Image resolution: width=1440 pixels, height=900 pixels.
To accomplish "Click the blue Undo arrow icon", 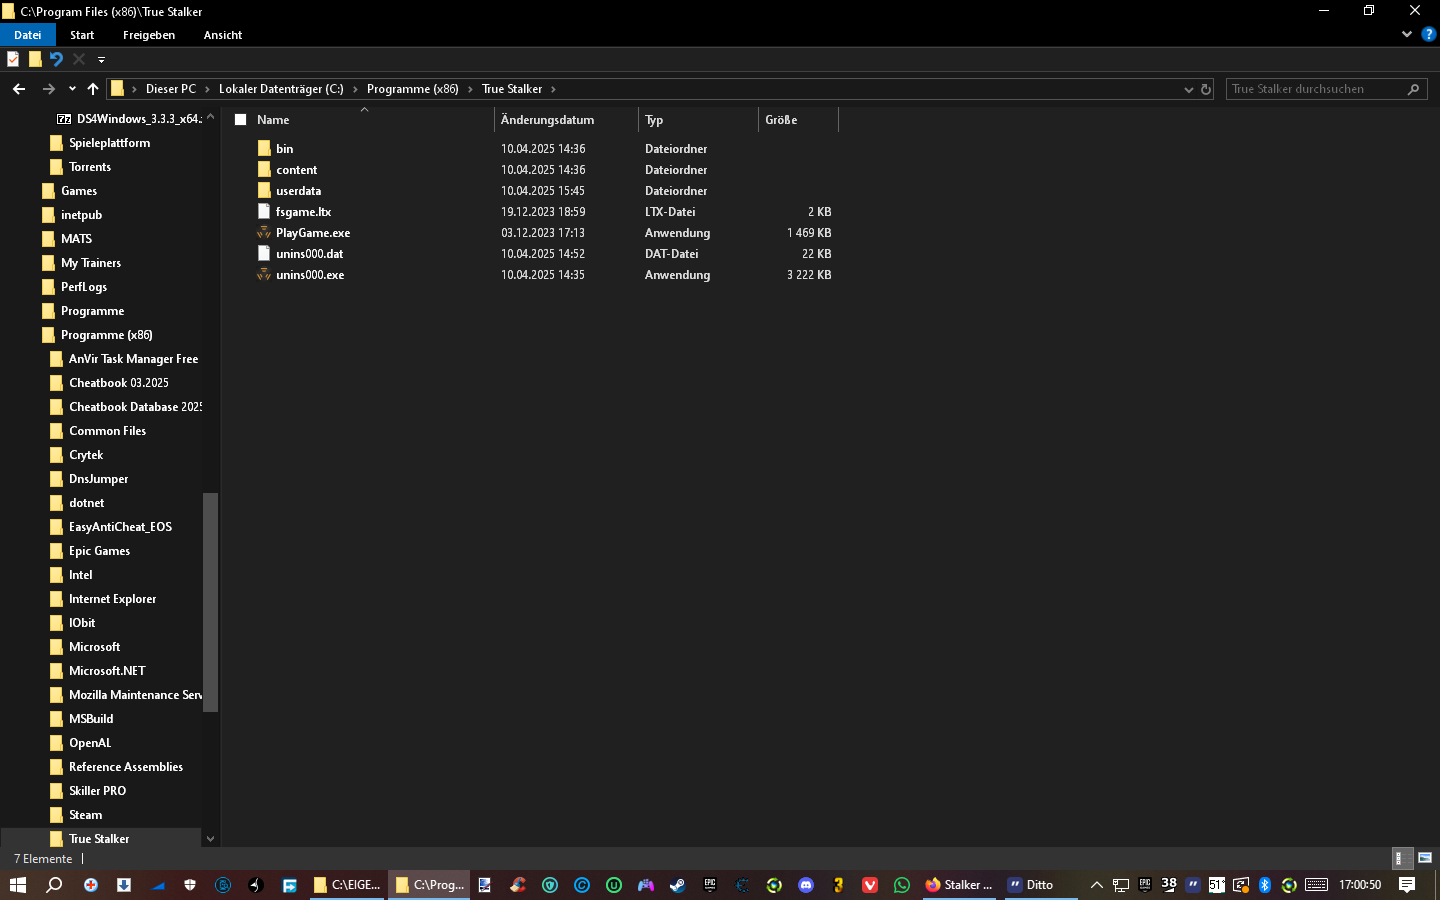I will click(57, 59).
